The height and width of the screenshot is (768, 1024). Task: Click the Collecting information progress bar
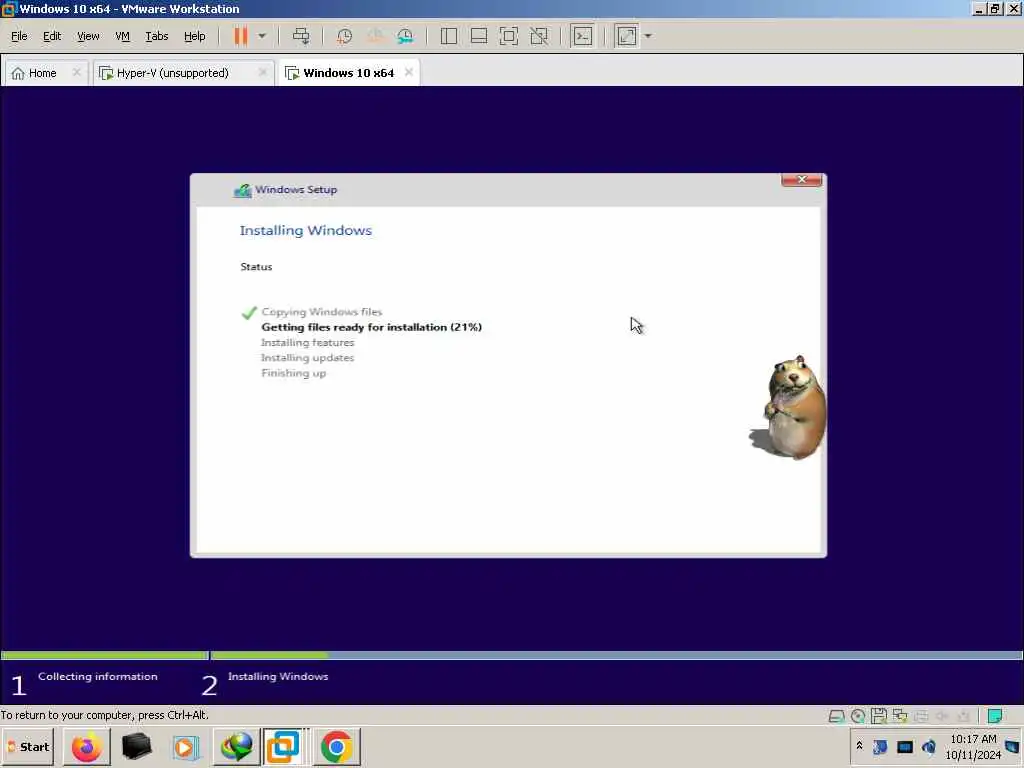click(104, 655)
